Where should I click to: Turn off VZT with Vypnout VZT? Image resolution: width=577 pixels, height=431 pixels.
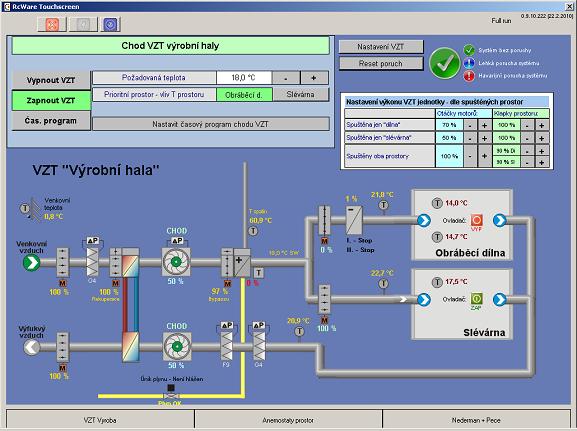click(x=51, y=80)
